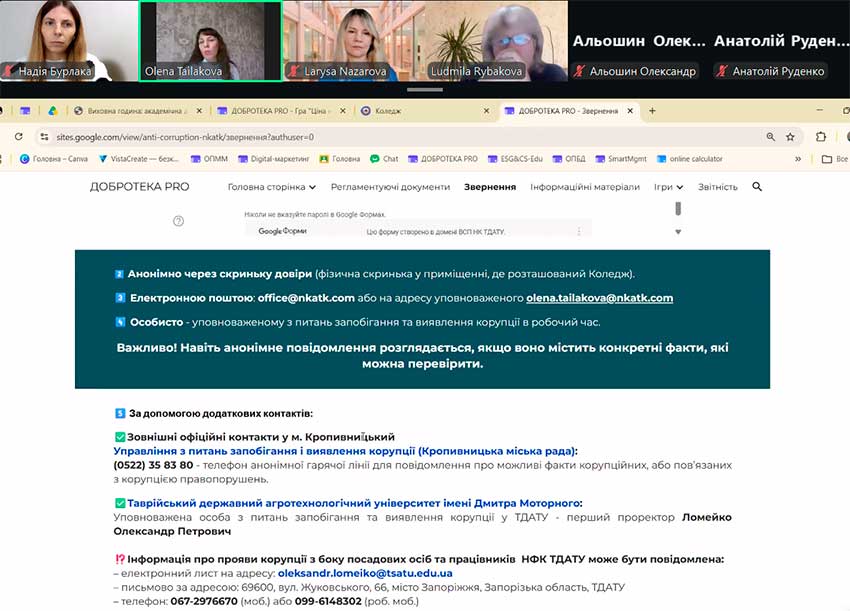Click the ДОБРОТЕКА PRO site title

[x=139, y=186]
